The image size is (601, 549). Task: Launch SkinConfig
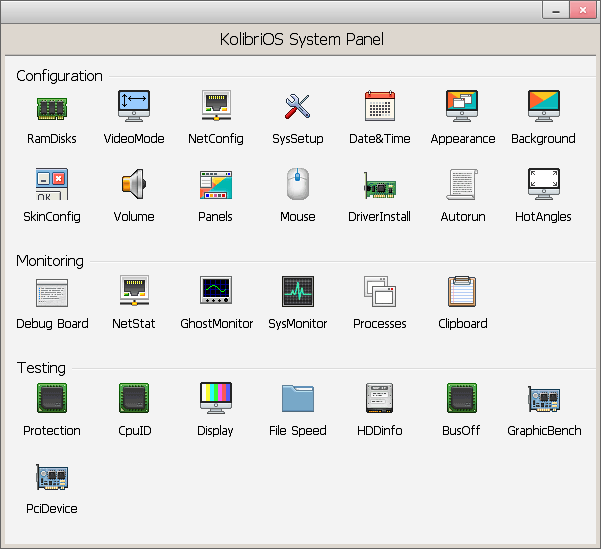pyautogui.click(x=52, y=184)
